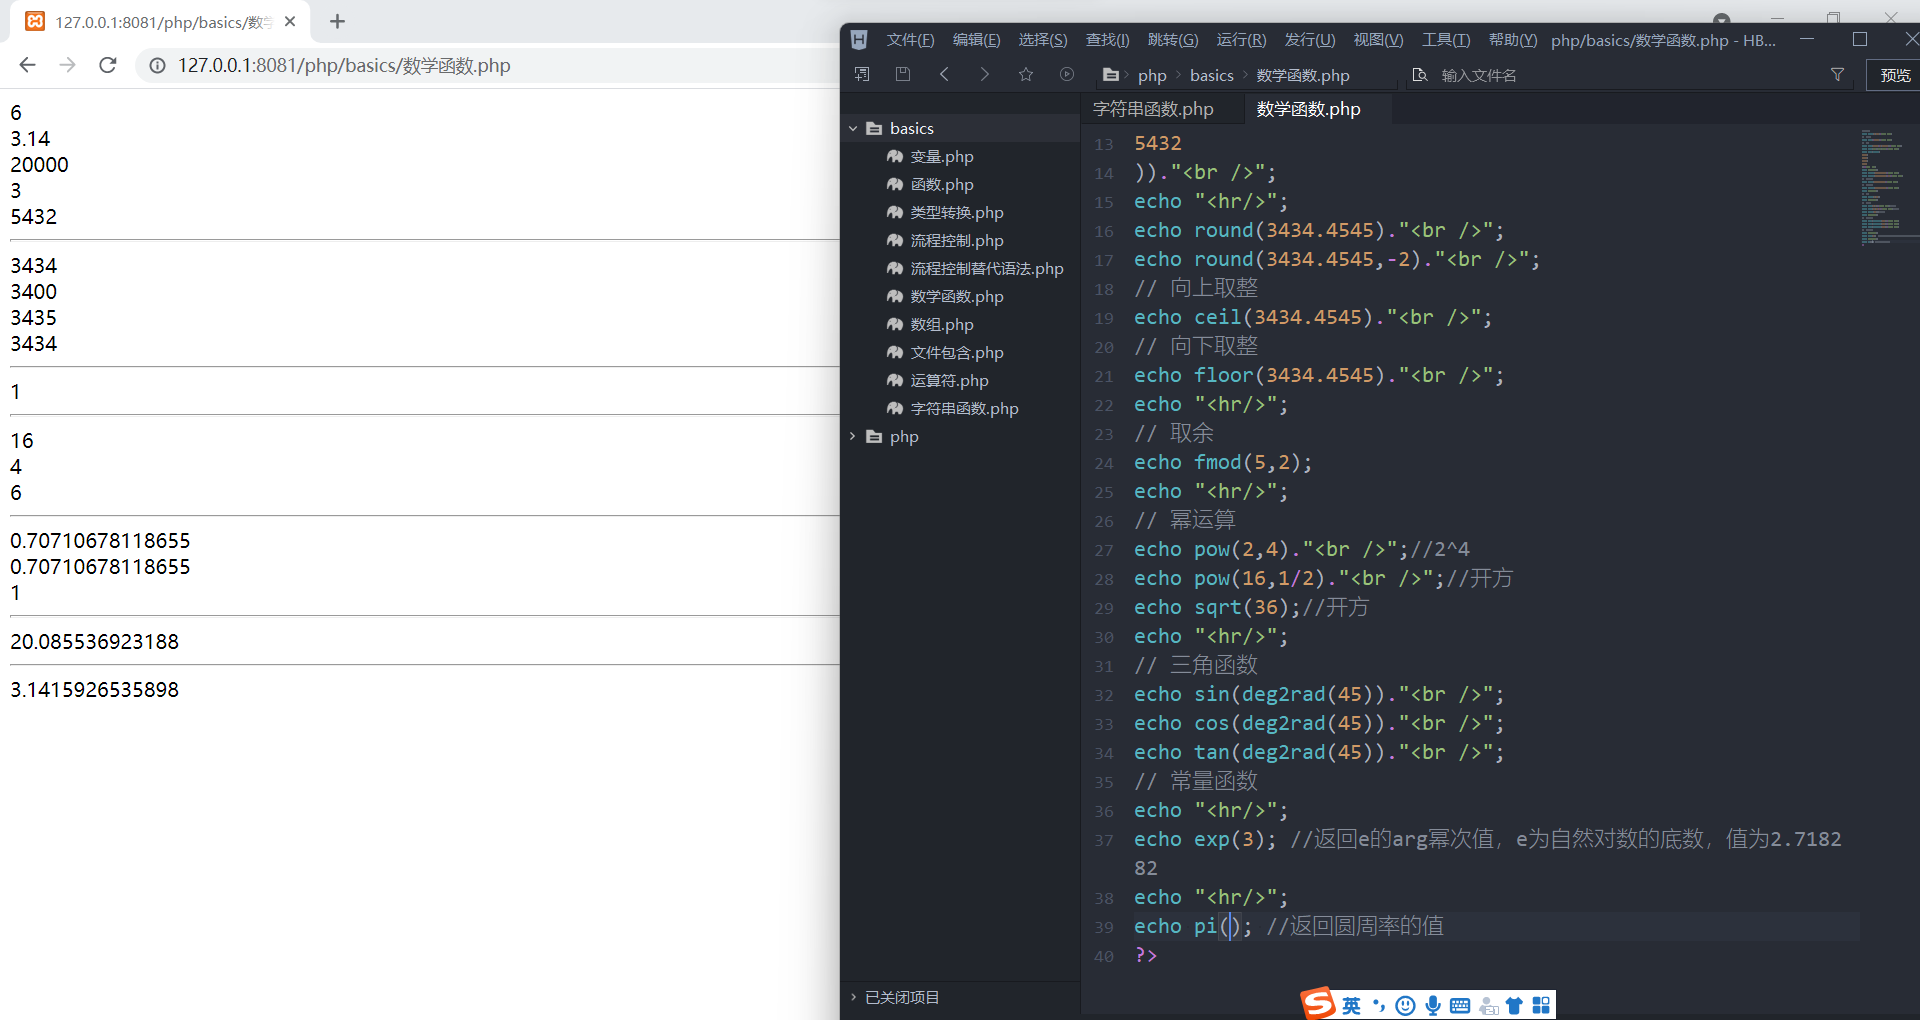Open the 选择(S) menu
Image resolution: width=1920 pixels, height=1020 pixels.
(x=1043, y=40)
